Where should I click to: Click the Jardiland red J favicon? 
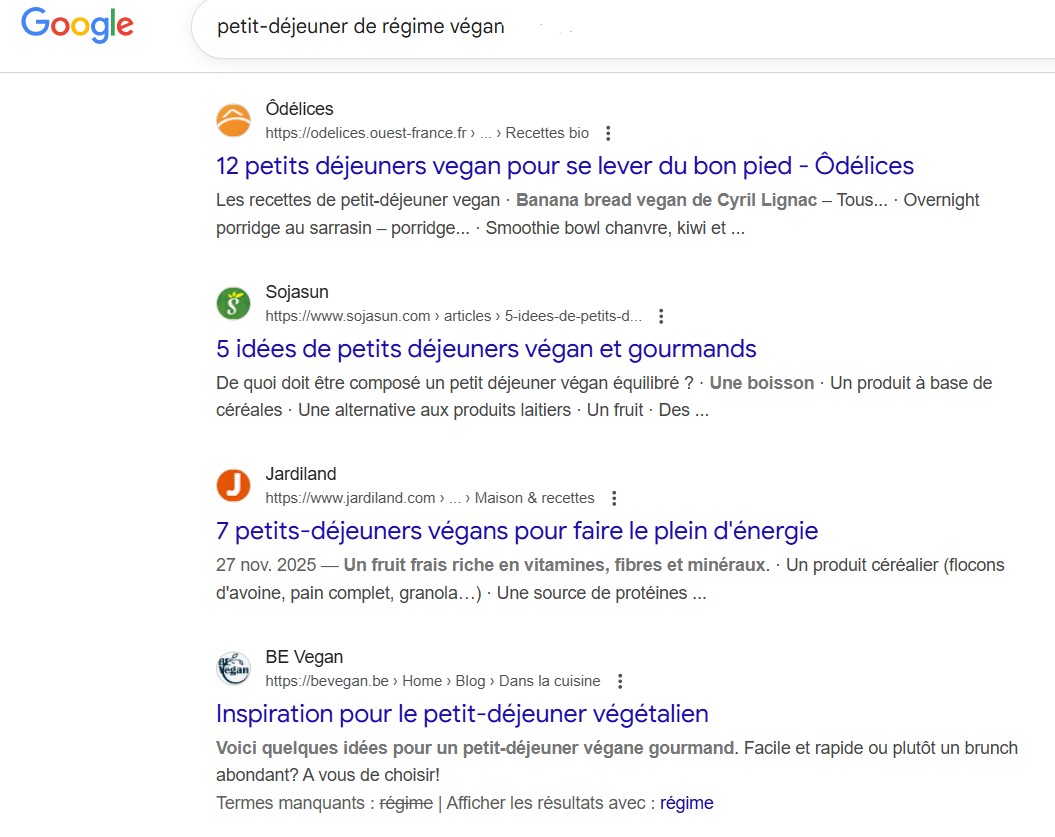click(x=233, y=485)
